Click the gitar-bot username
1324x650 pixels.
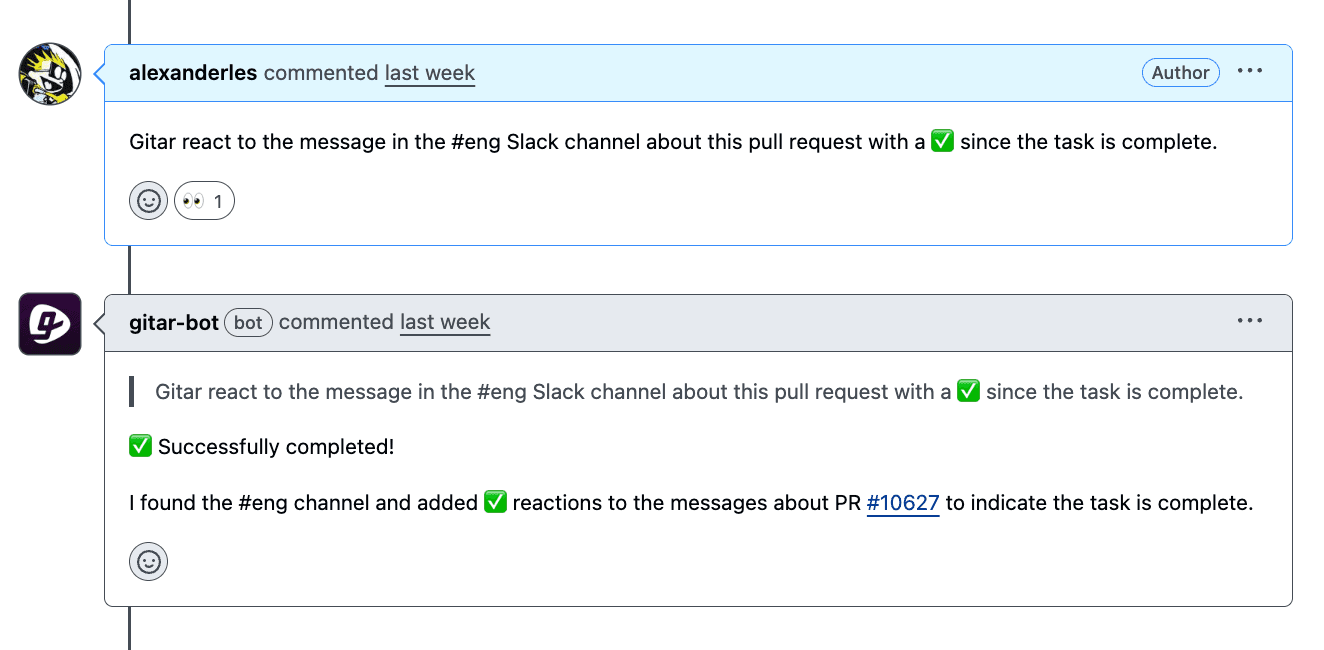[x=175, y=321]
